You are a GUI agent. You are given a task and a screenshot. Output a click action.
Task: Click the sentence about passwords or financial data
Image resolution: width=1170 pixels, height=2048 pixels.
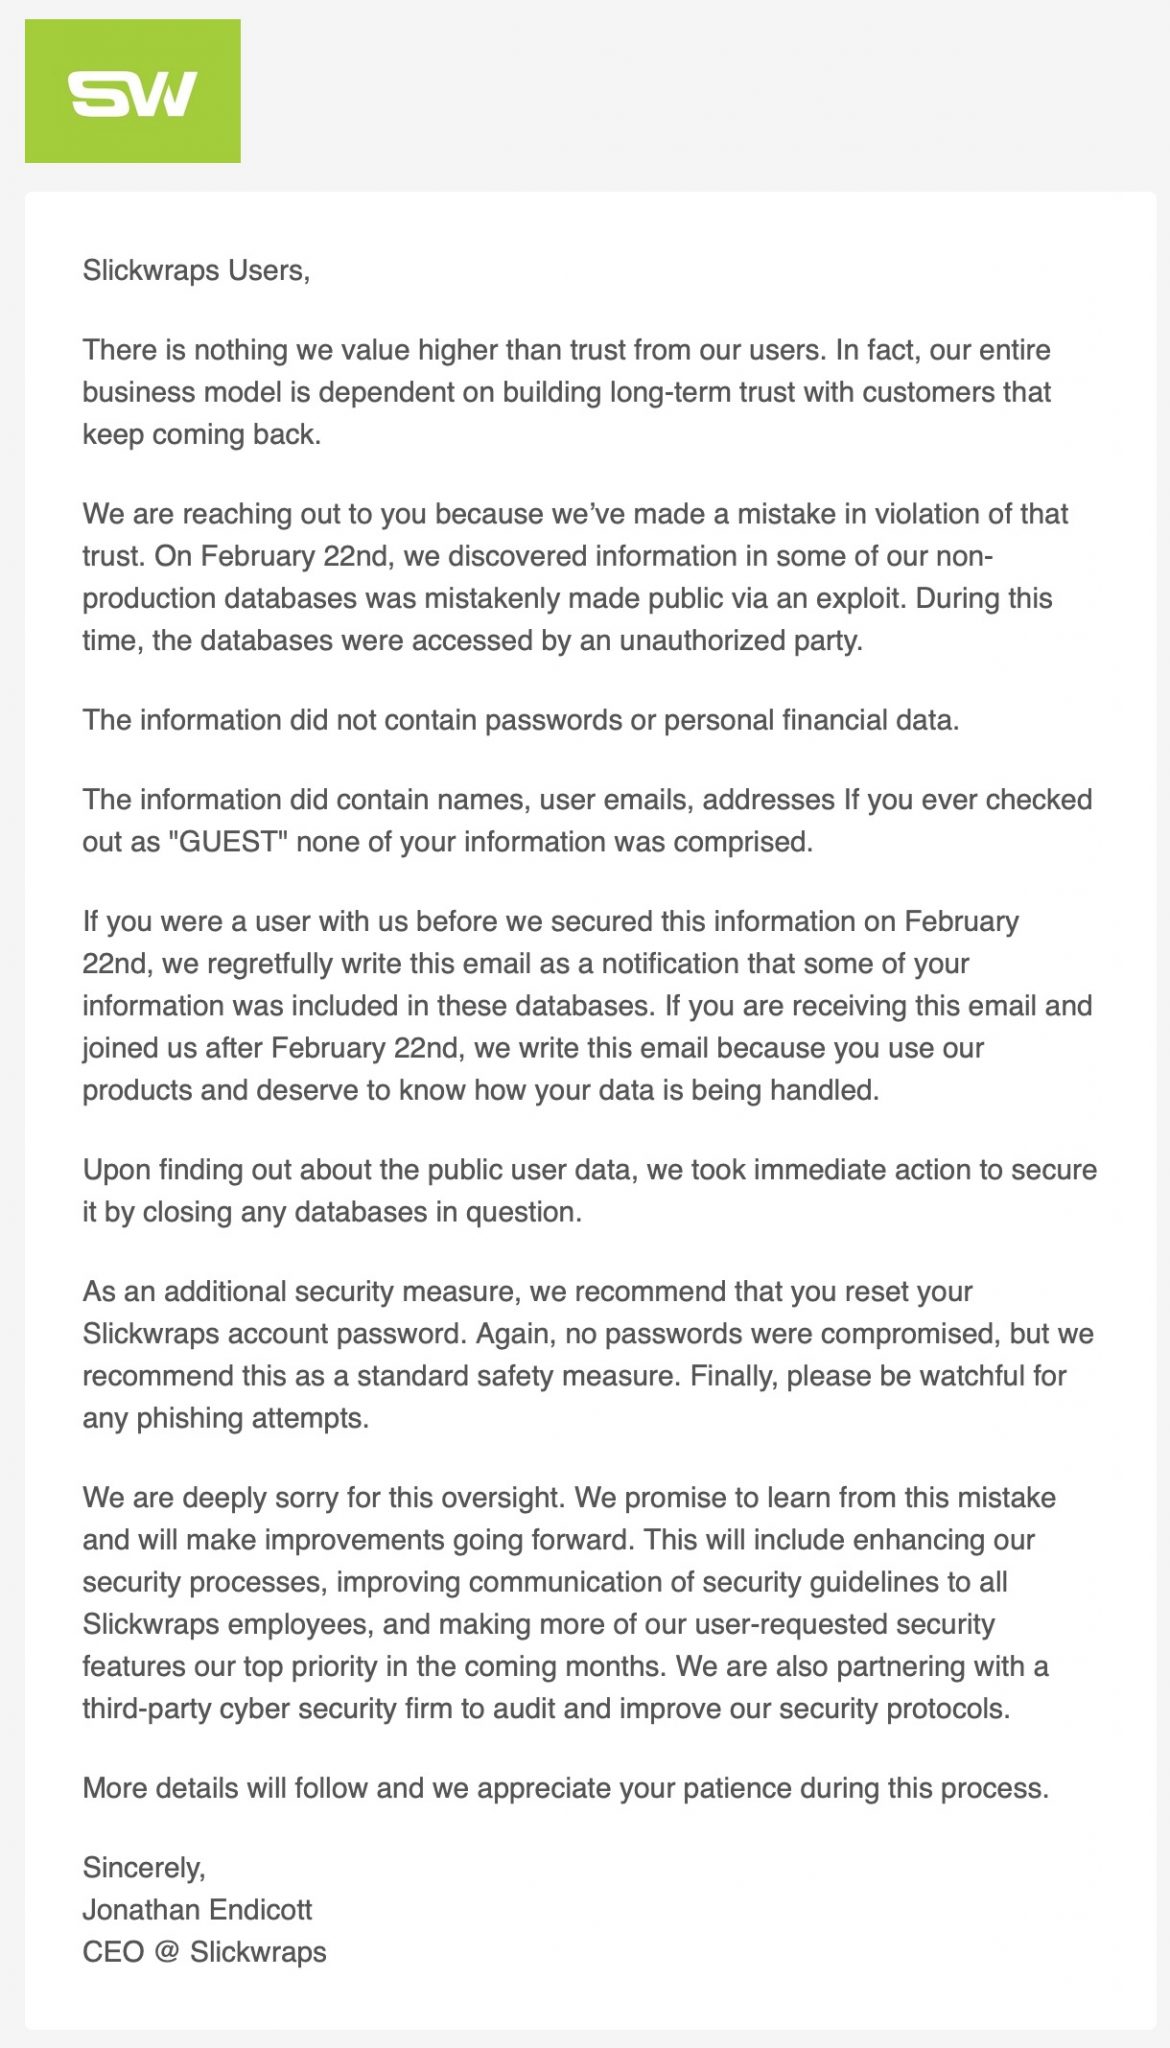coord(520,720)
